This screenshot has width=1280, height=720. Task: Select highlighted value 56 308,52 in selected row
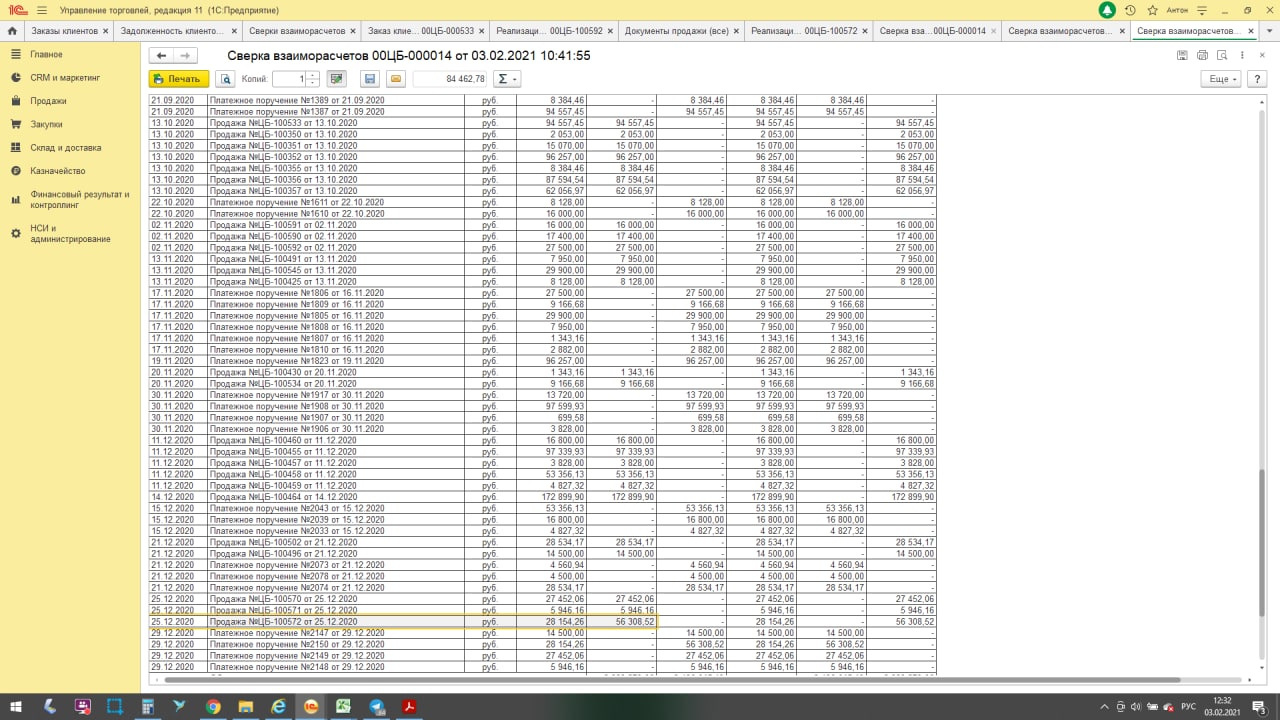click(x=622, y=621)
